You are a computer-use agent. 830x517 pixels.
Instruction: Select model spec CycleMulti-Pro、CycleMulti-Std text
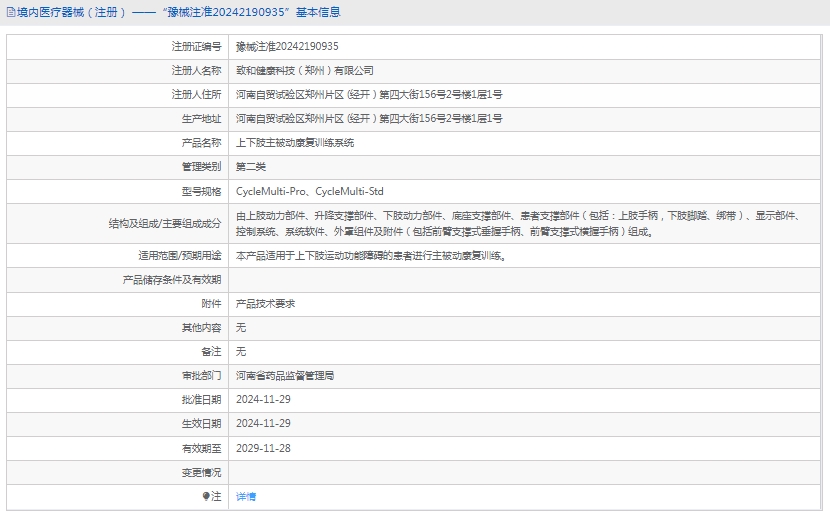pyautogui.click(x=309, y=191)
